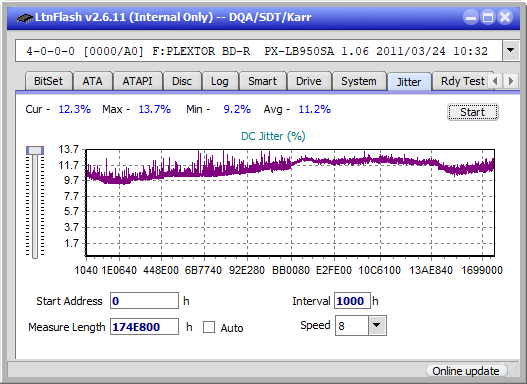Focus the Start Address input field
Viewport: 527px width, 384px height.
[144, 301]
